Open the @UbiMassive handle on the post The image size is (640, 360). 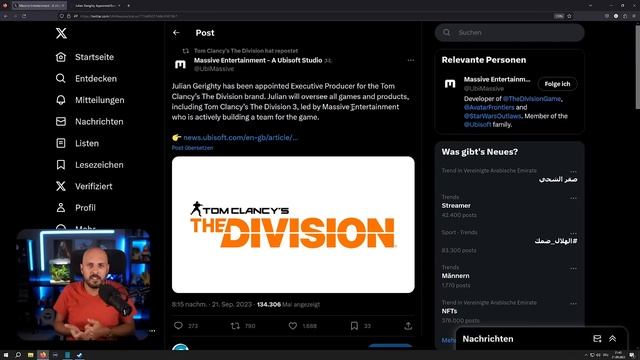[214, 69]
